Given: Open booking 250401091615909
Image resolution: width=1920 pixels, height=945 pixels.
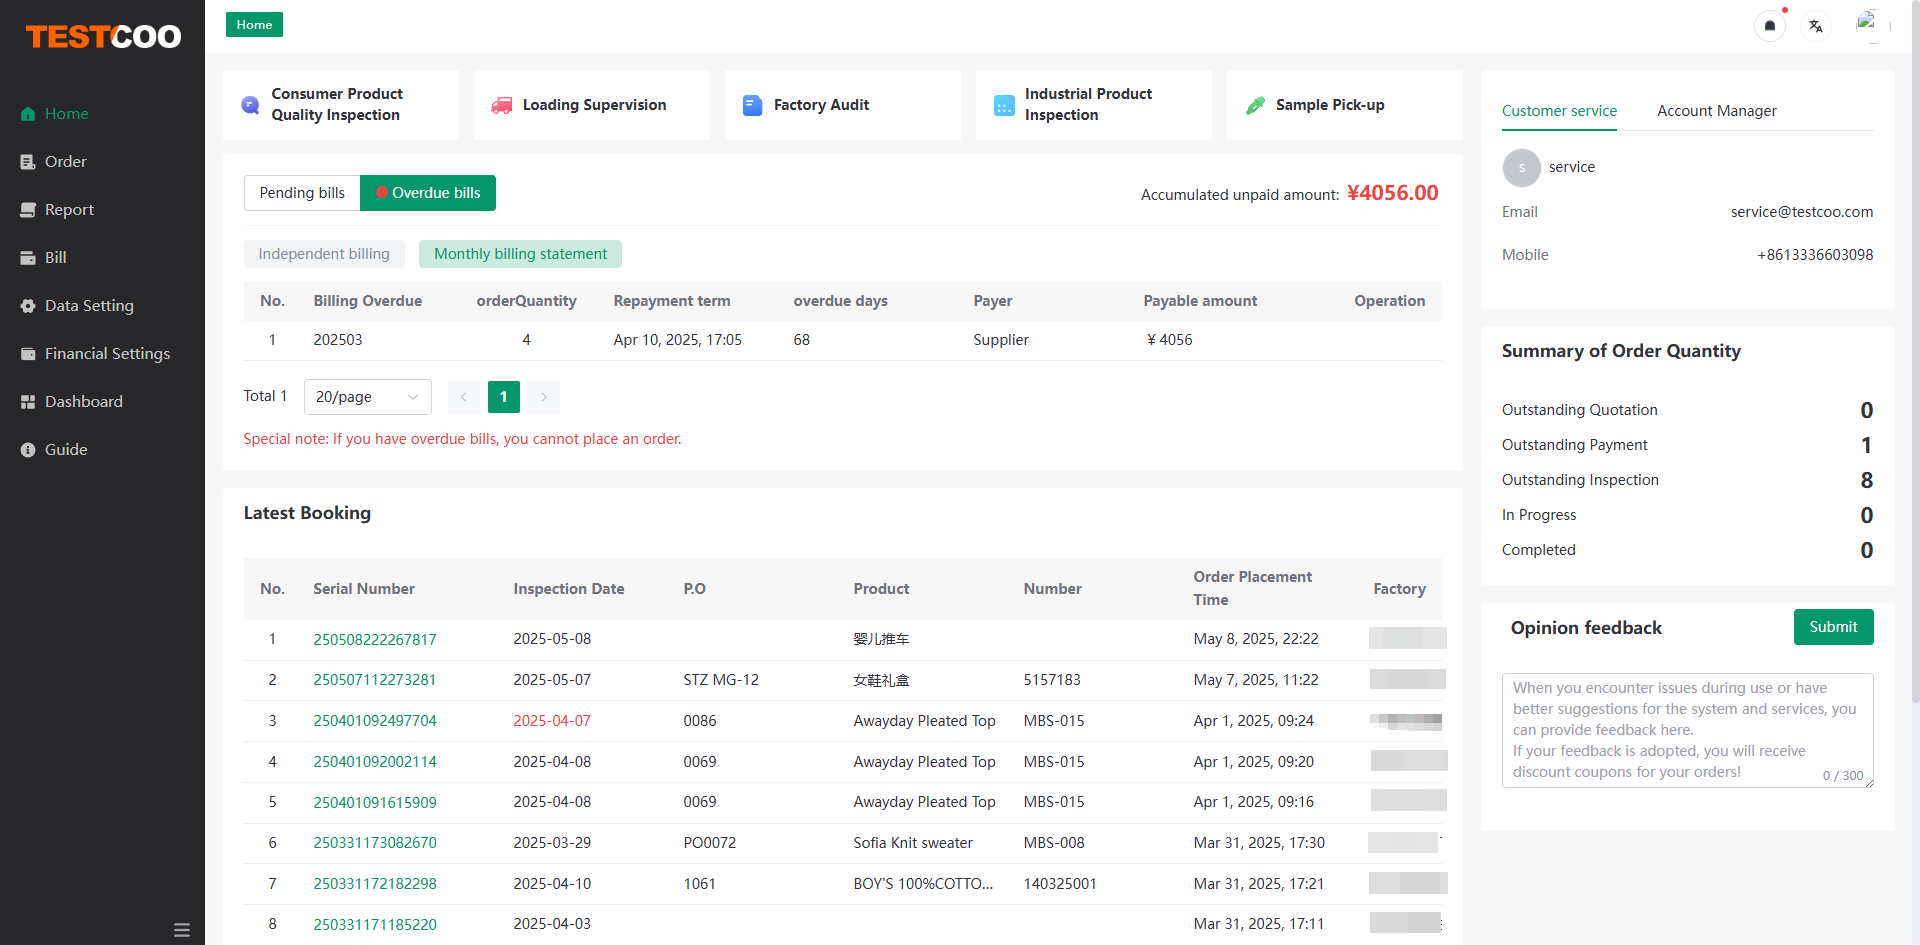Looking at the screenshot, I should point(375,803).
